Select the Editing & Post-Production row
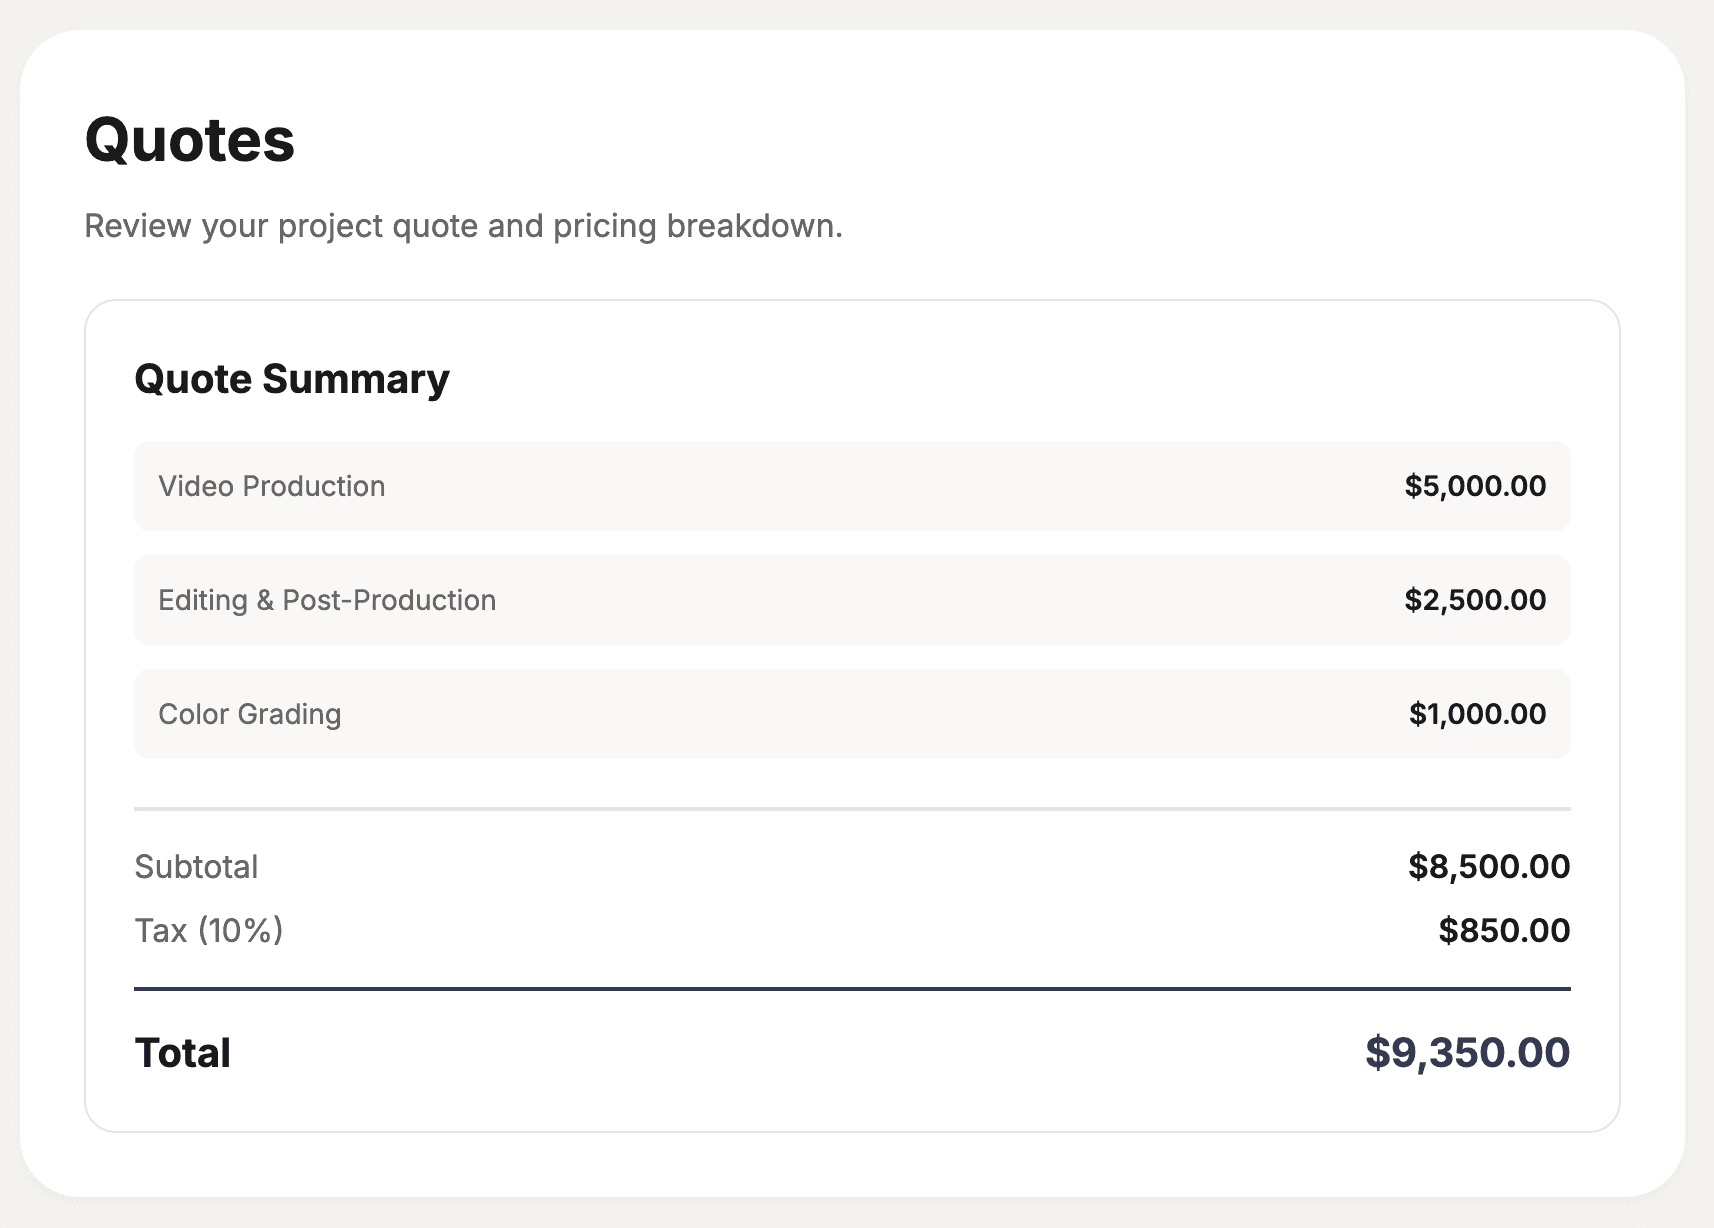Image resolution: width=1714 pixels, height=1228 pixels. pos(852,600)
